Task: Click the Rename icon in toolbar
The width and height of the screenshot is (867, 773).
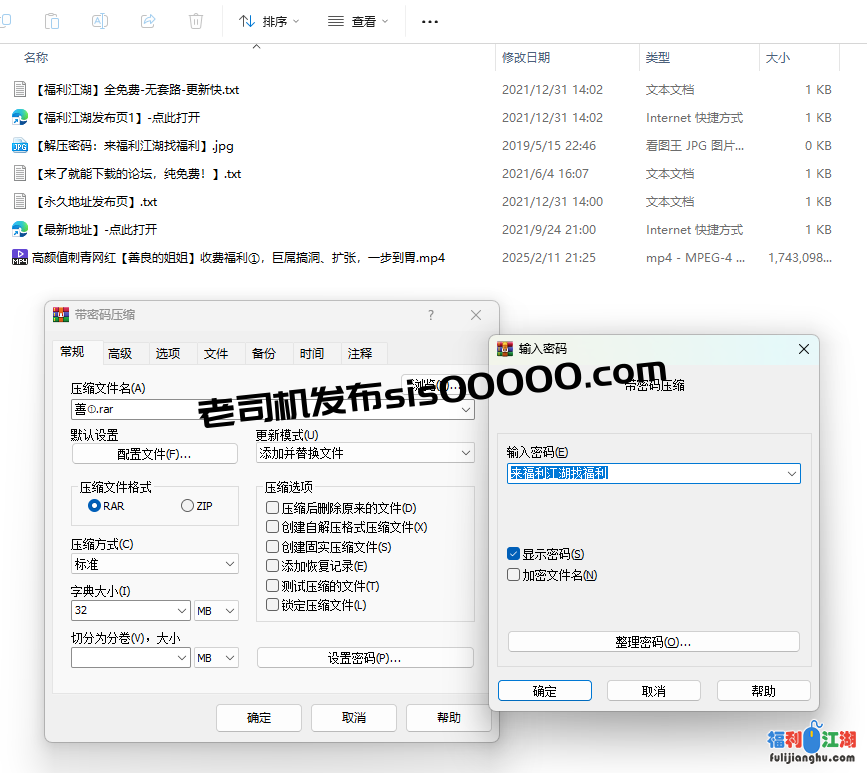Action: (100, 21)
